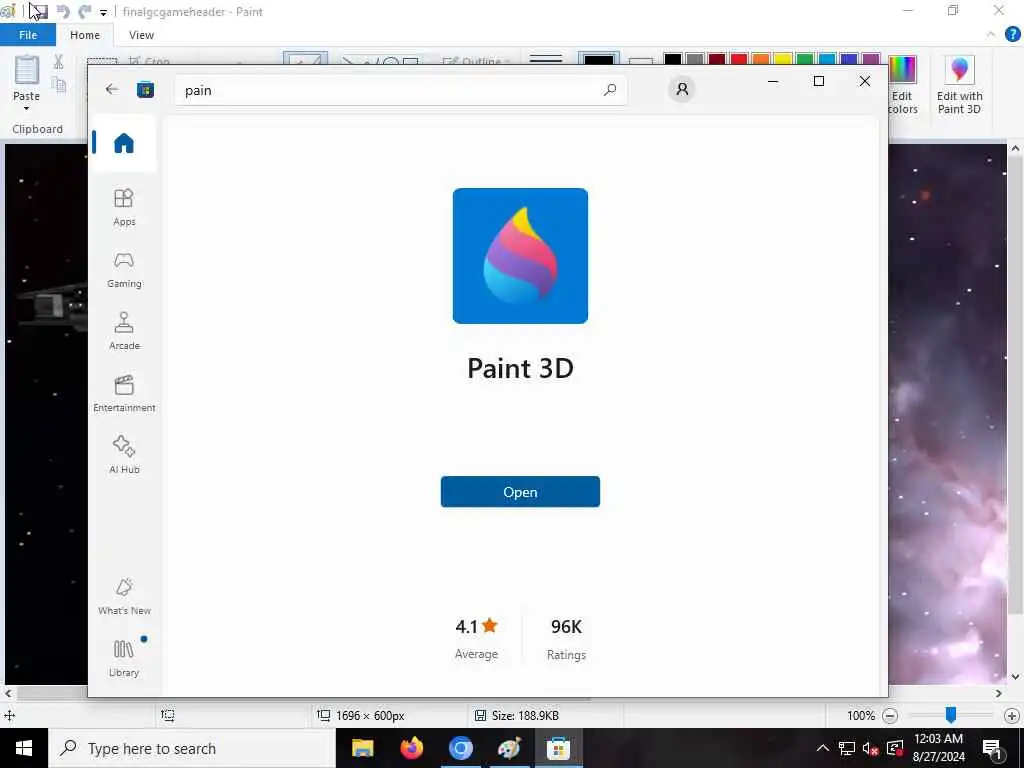
Task: Click the Store search field containing 'pain'
Action: (x=401, y=90)
